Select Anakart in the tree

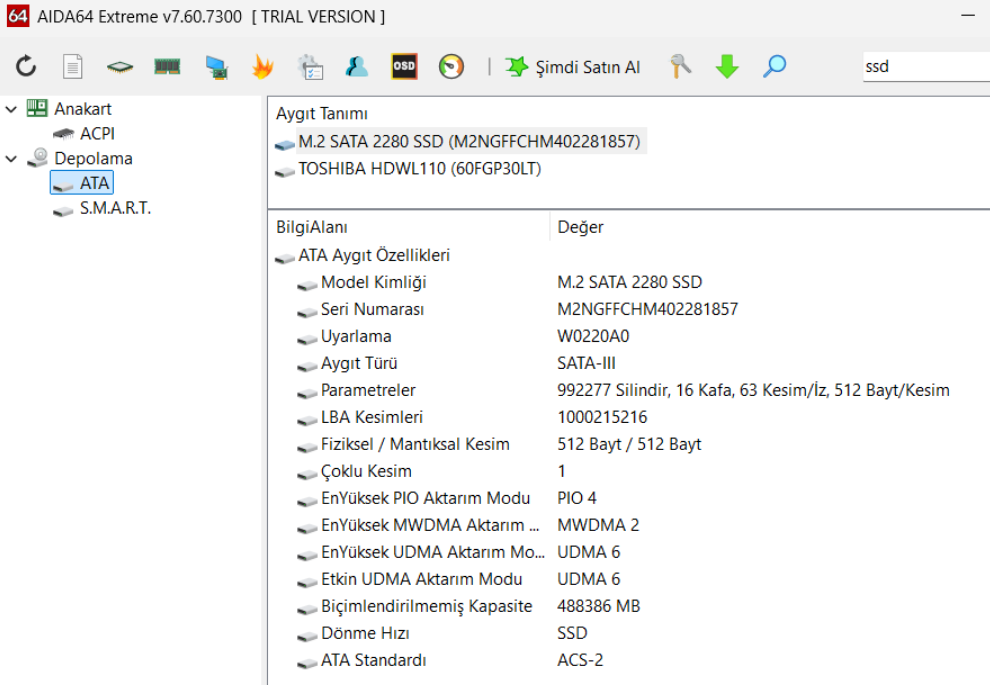[83, 109]
